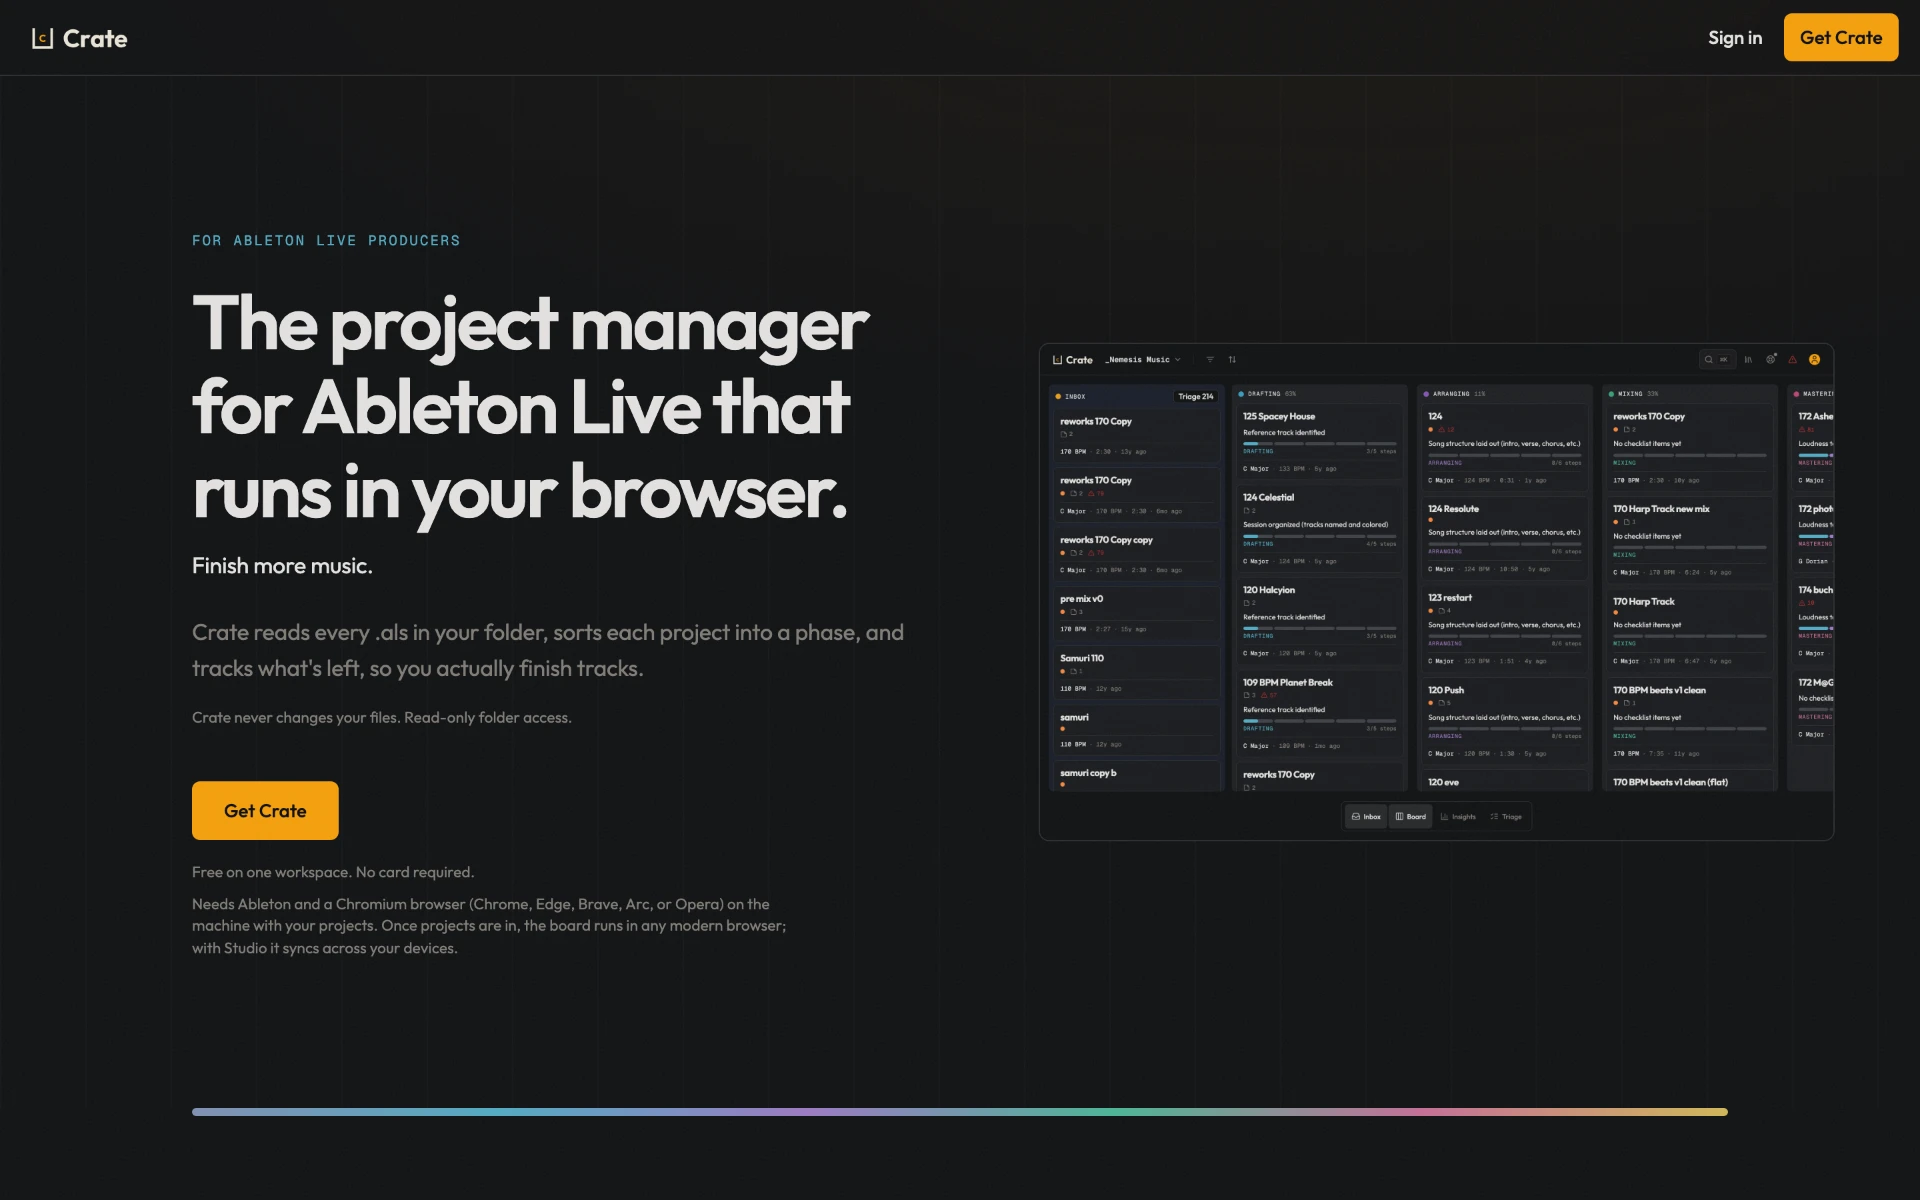The image size is (1920, 1200).
Task: Open the Samuri 110 inbox card
Action: [1136, 673]
